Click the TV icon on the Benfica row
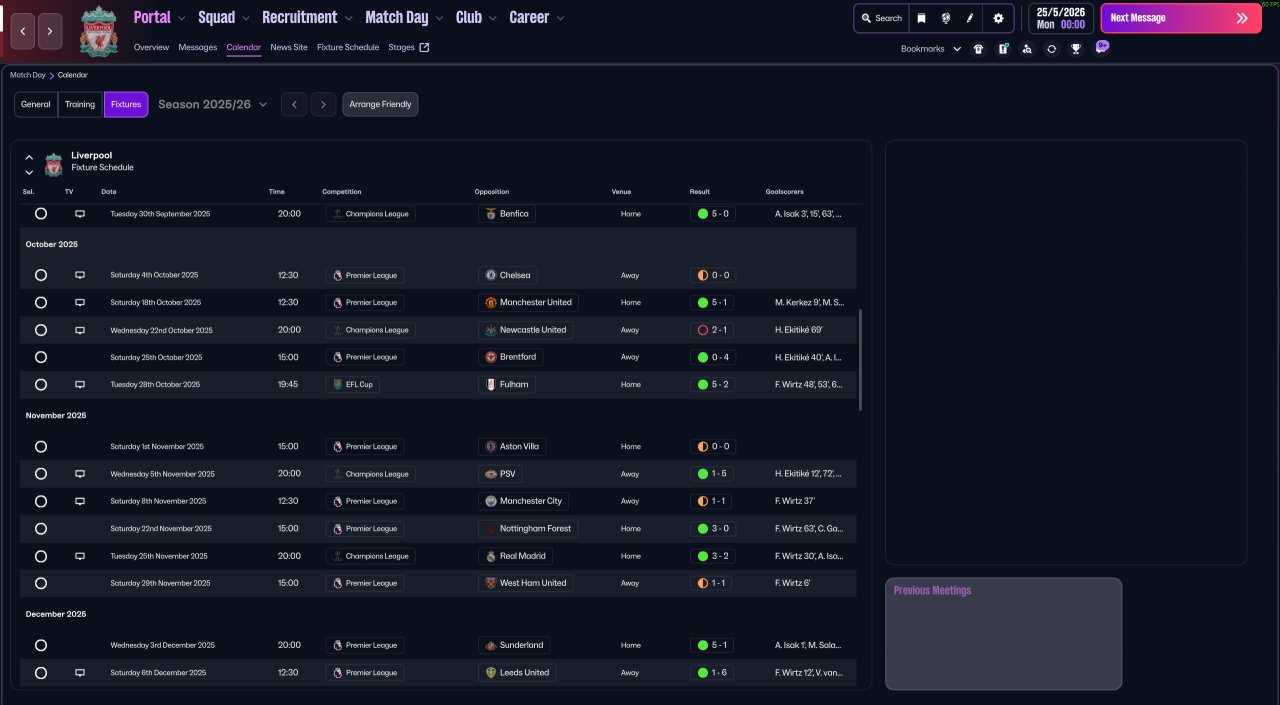Image resolution: width=1280 pixels, height=705 pixels. coord(80,214)
